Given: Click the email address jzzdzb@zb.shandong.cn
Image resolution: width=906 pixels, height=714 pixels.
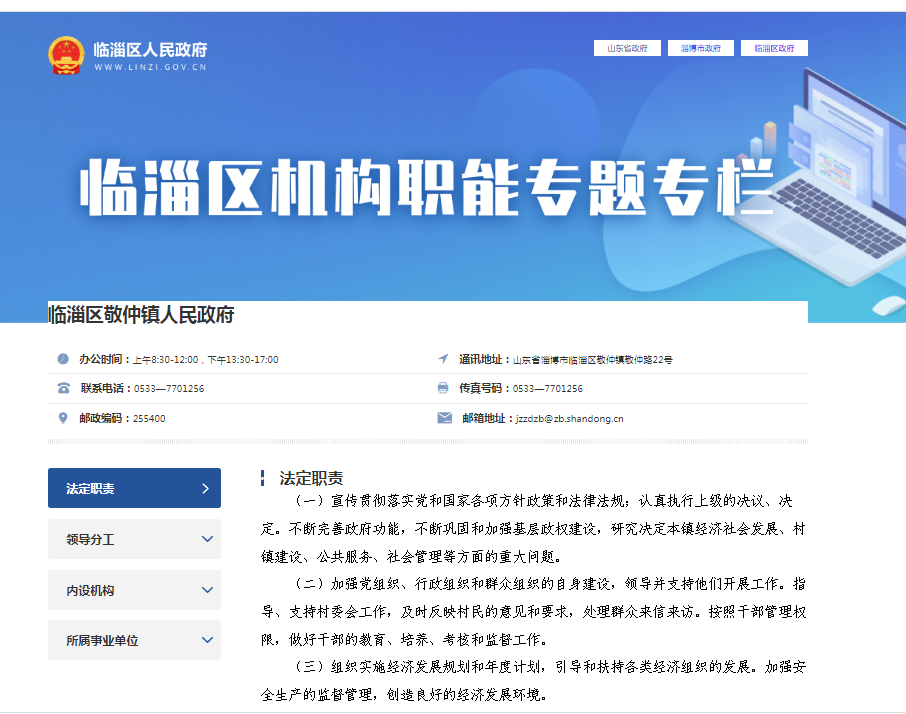Looking at the screenshot, I should (569, 418).
